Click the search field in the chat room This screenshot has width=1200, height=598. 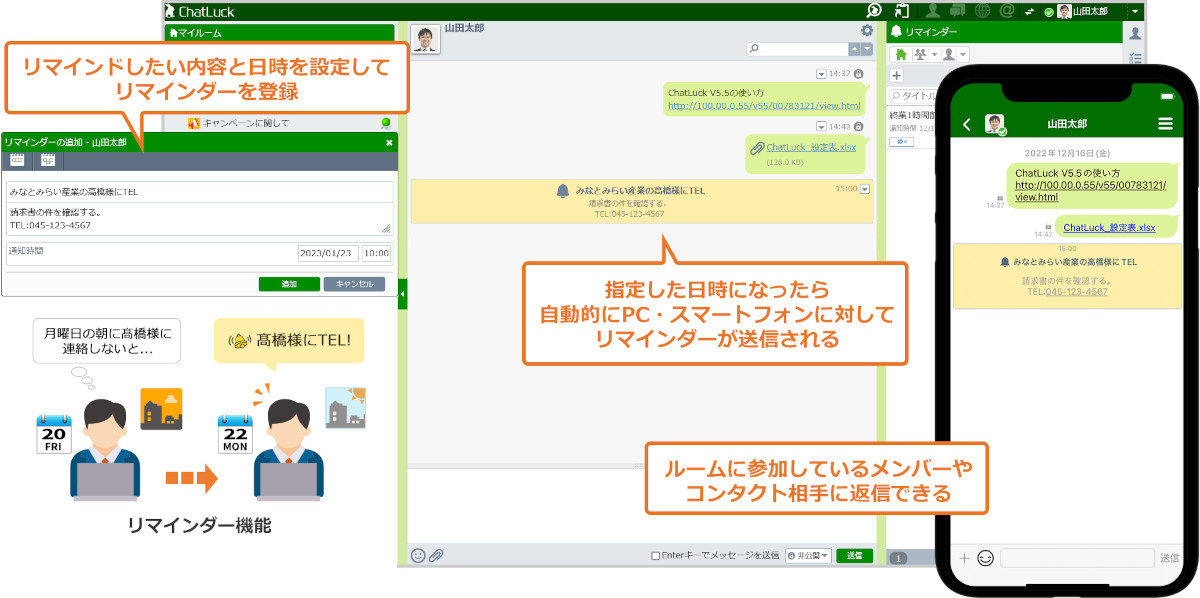tap(796, 48)
